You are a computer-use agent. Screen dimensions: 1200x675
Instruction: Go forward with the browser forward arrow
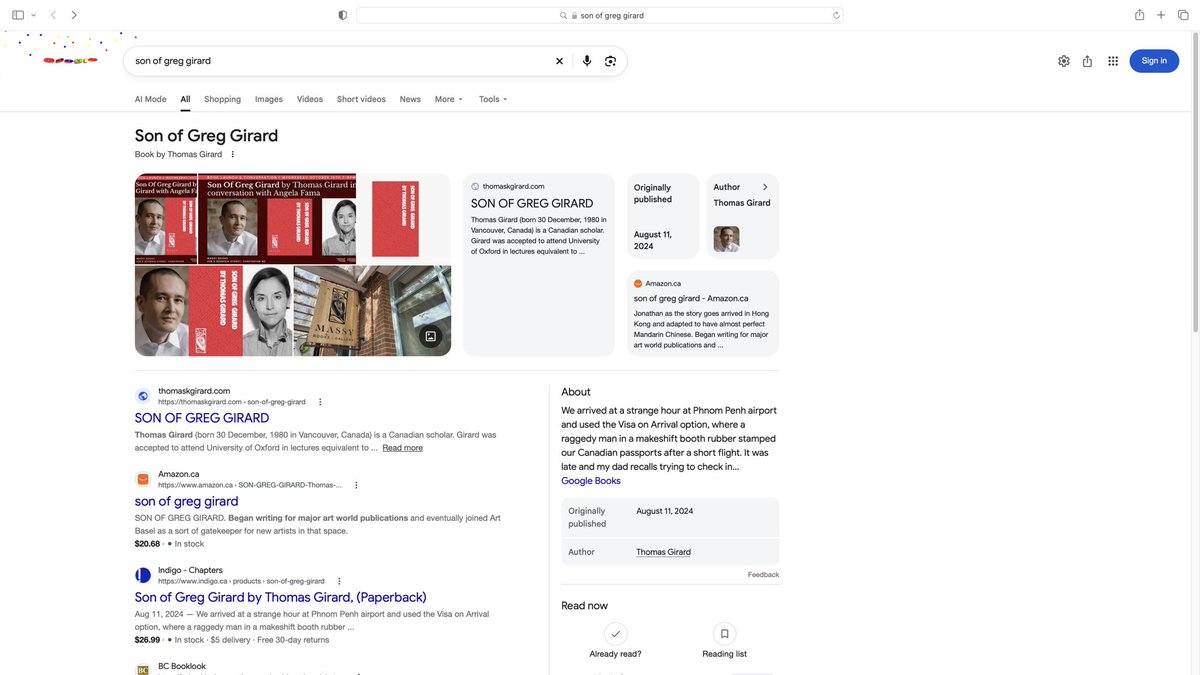tap(74, 15)
